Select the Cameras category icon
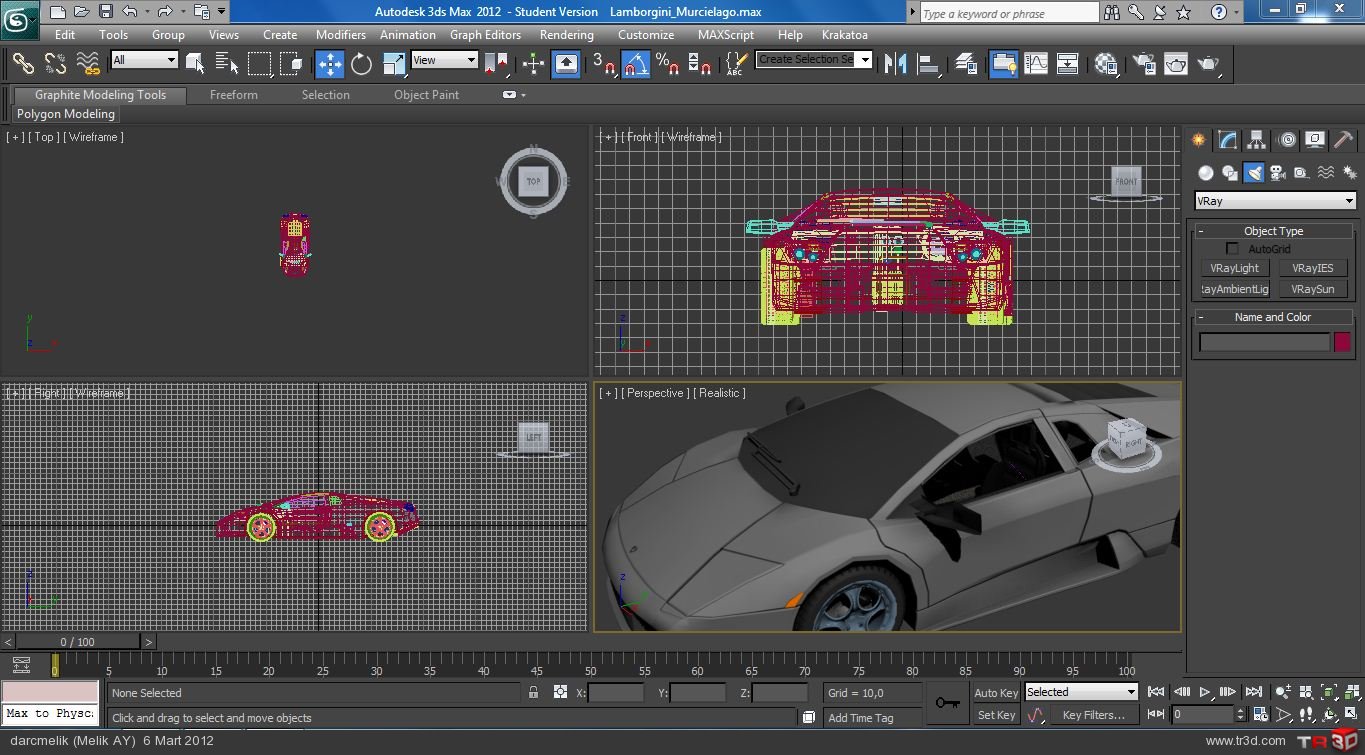The image size is (1365, 755). pos(1277,173)
